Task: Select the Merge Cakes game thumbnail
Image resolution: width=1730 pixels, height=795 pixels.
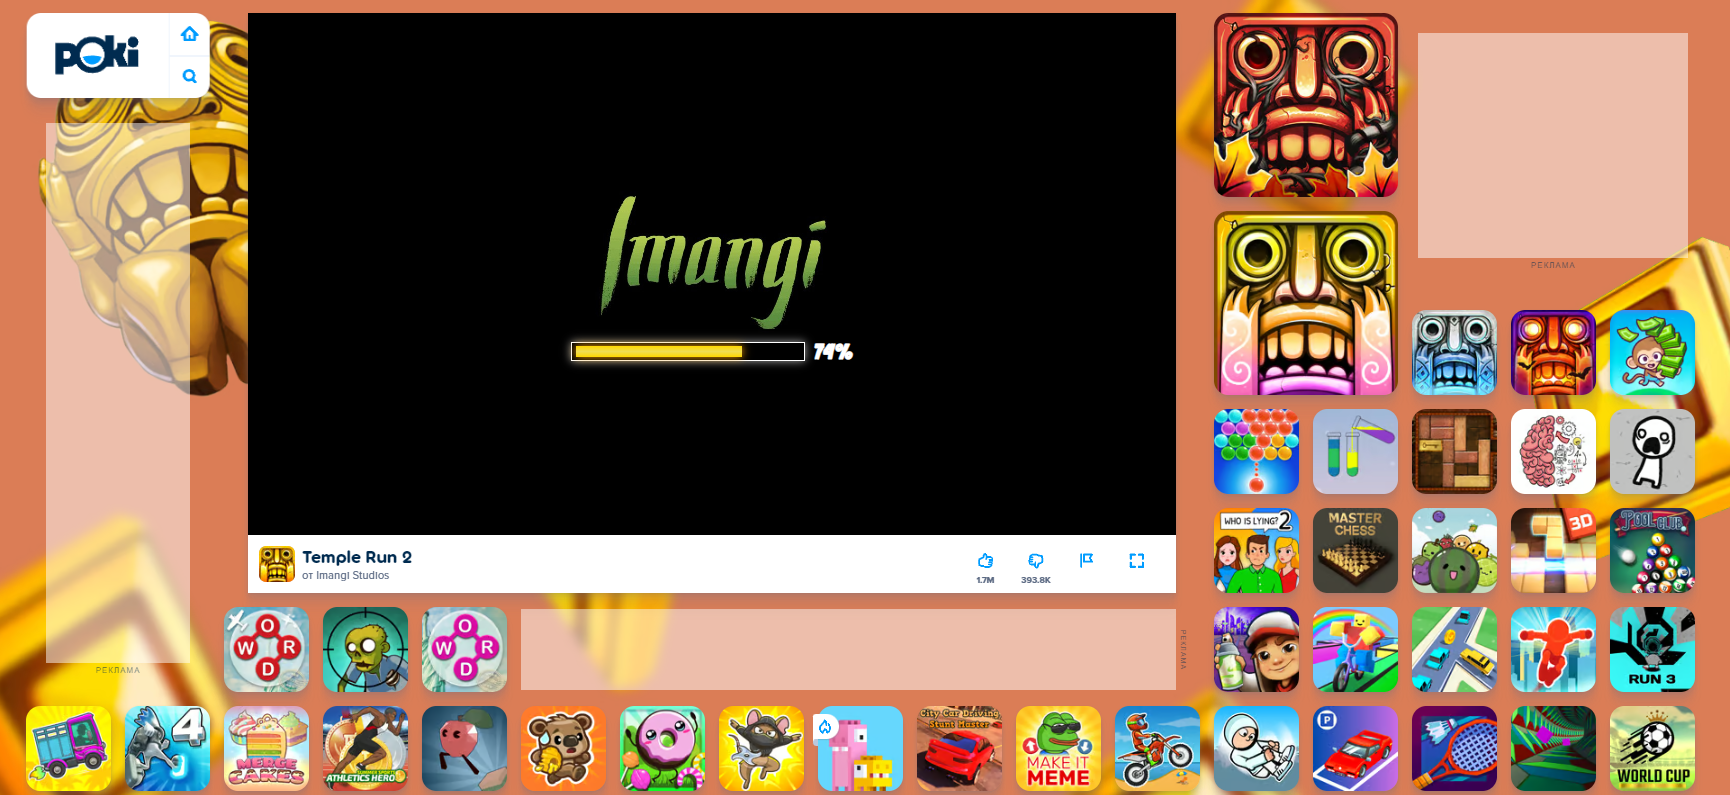Action: pyautogui.click(x=266, y=749)
